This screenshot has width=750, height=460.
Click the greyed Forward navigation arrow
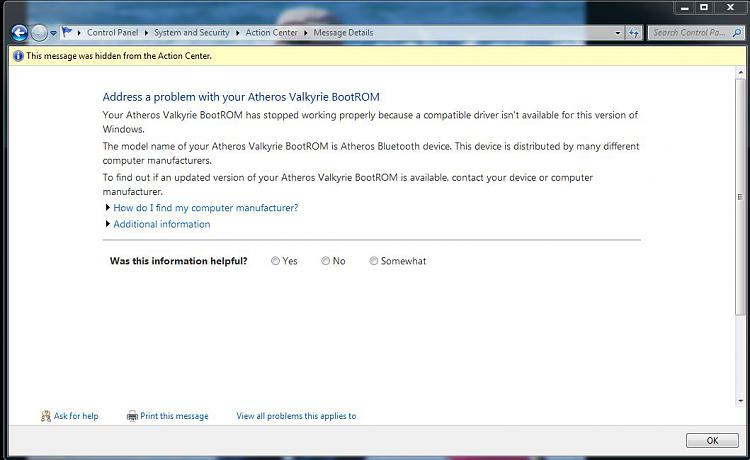[x=39, y=33]
